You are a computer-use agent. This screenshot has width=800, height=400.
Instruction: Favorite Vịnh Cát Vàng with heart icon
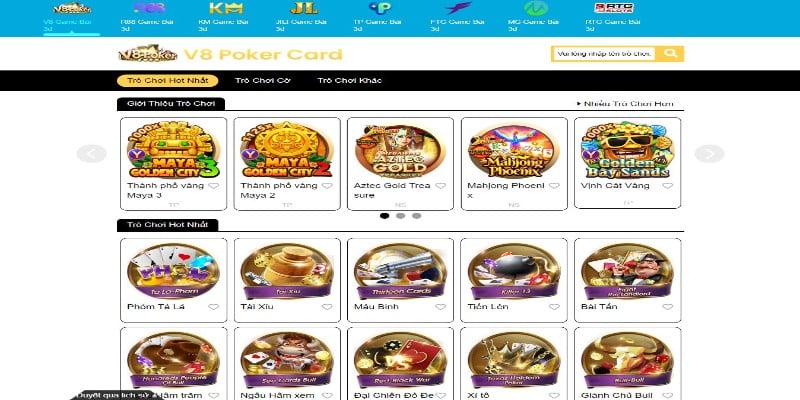667,186
